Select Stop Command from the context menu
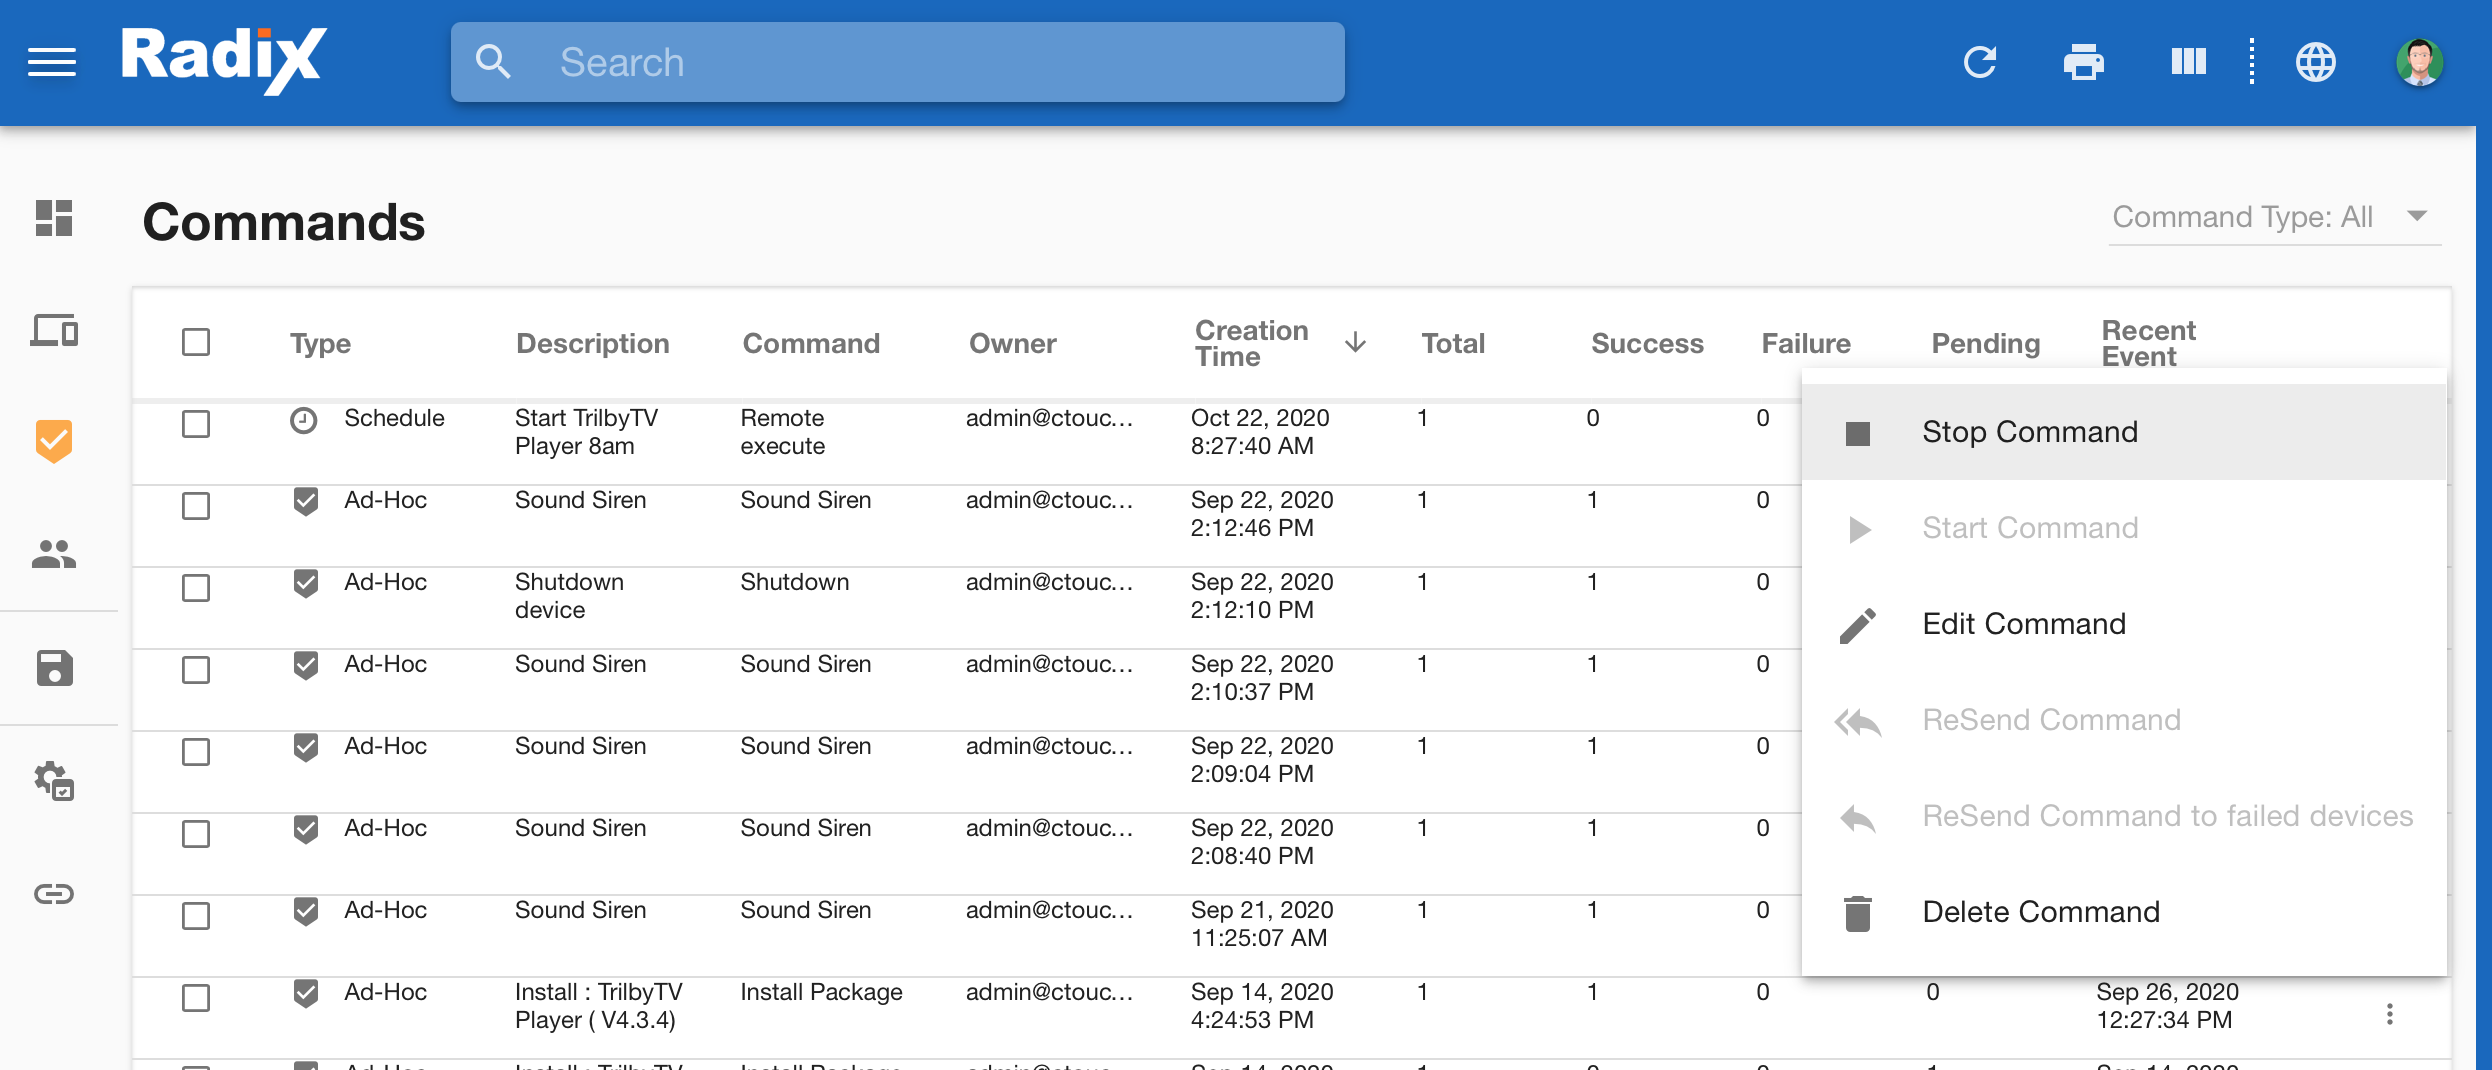Screen dimensions: 2492x1070 [2030, 432]
